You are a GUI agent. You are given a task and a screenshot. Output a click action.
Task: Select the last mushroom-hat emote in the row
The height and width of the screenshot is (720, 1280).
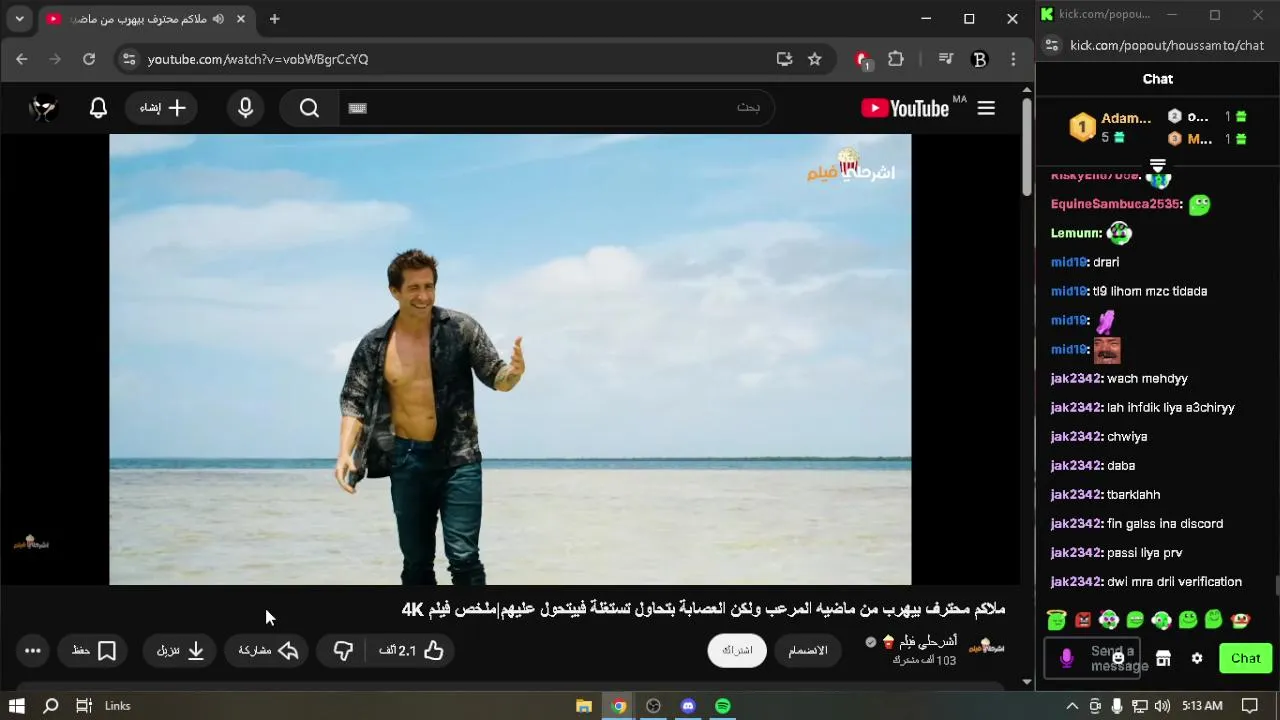click(x=1241, y=620)
